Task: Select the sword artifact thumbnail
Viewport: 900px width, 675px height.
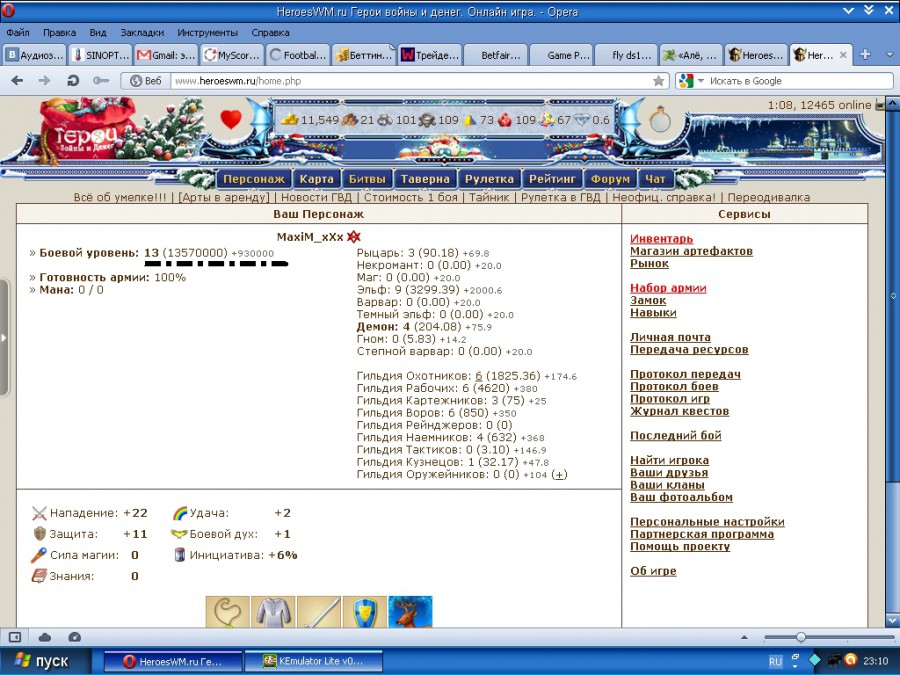Action: coord(319,611)
